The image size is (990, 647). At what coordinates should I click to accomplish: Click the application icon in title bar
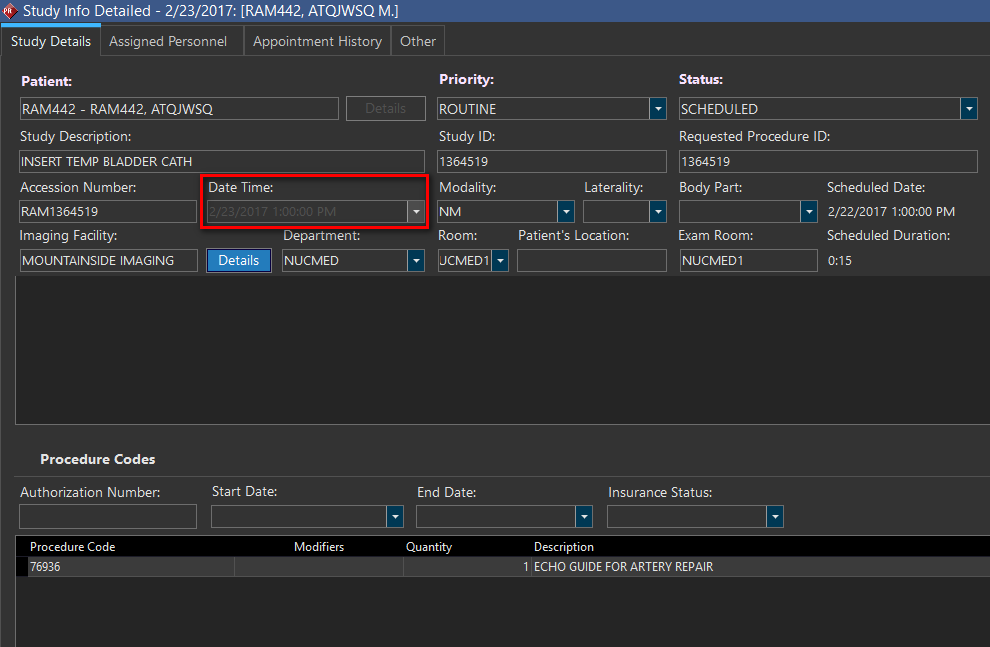pos(10,11)
